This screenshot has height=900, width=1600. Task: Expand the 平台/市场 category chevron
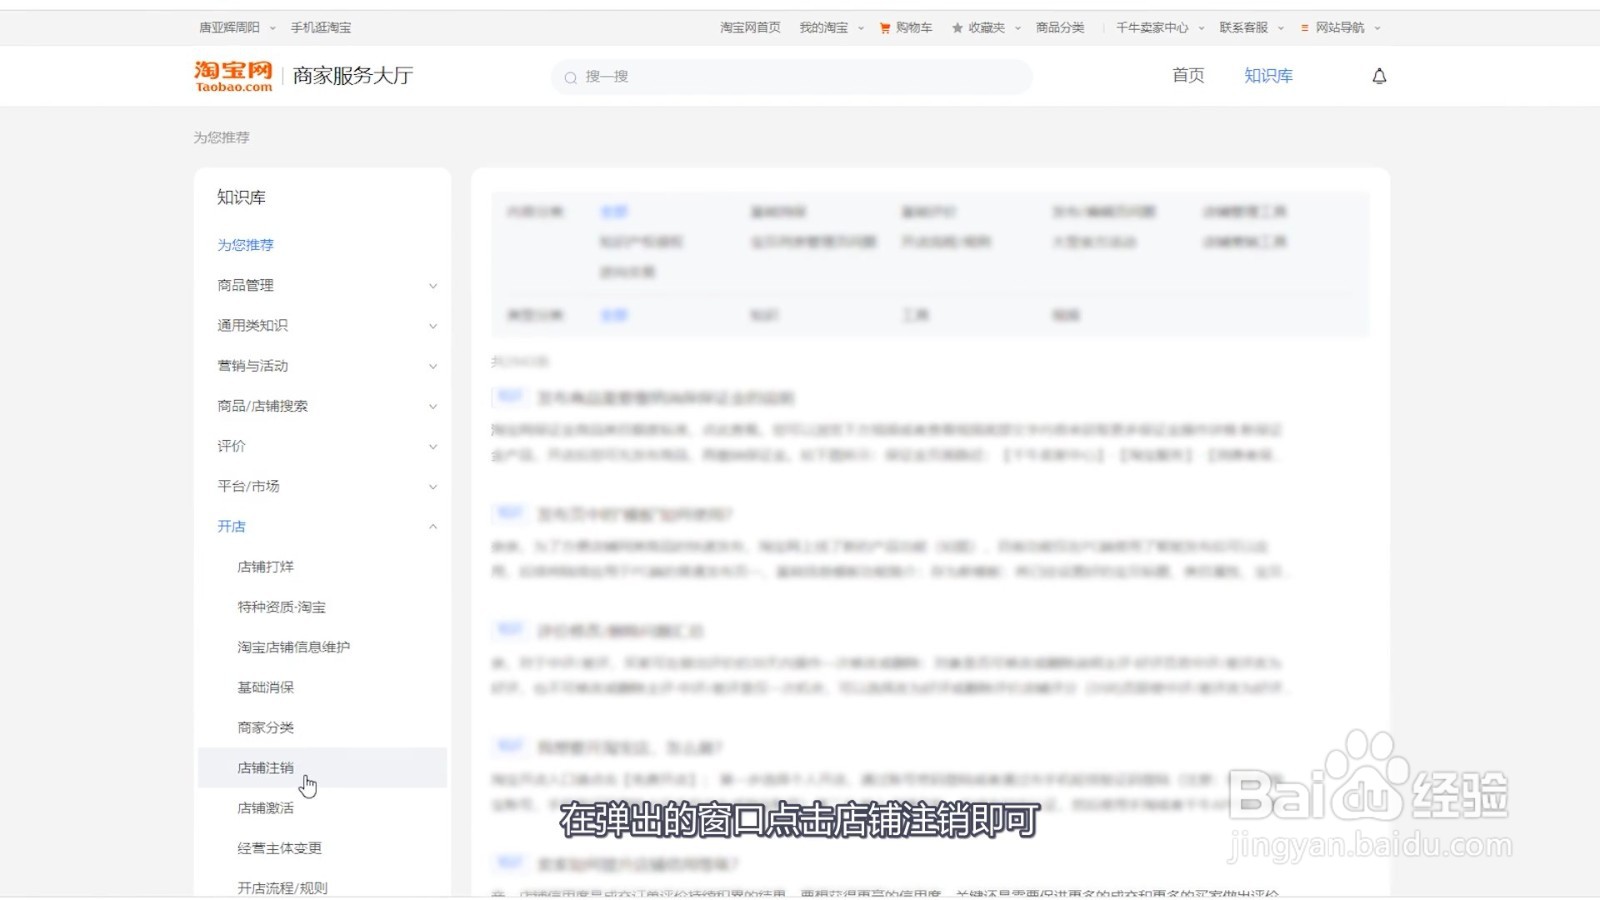point(433,487)
